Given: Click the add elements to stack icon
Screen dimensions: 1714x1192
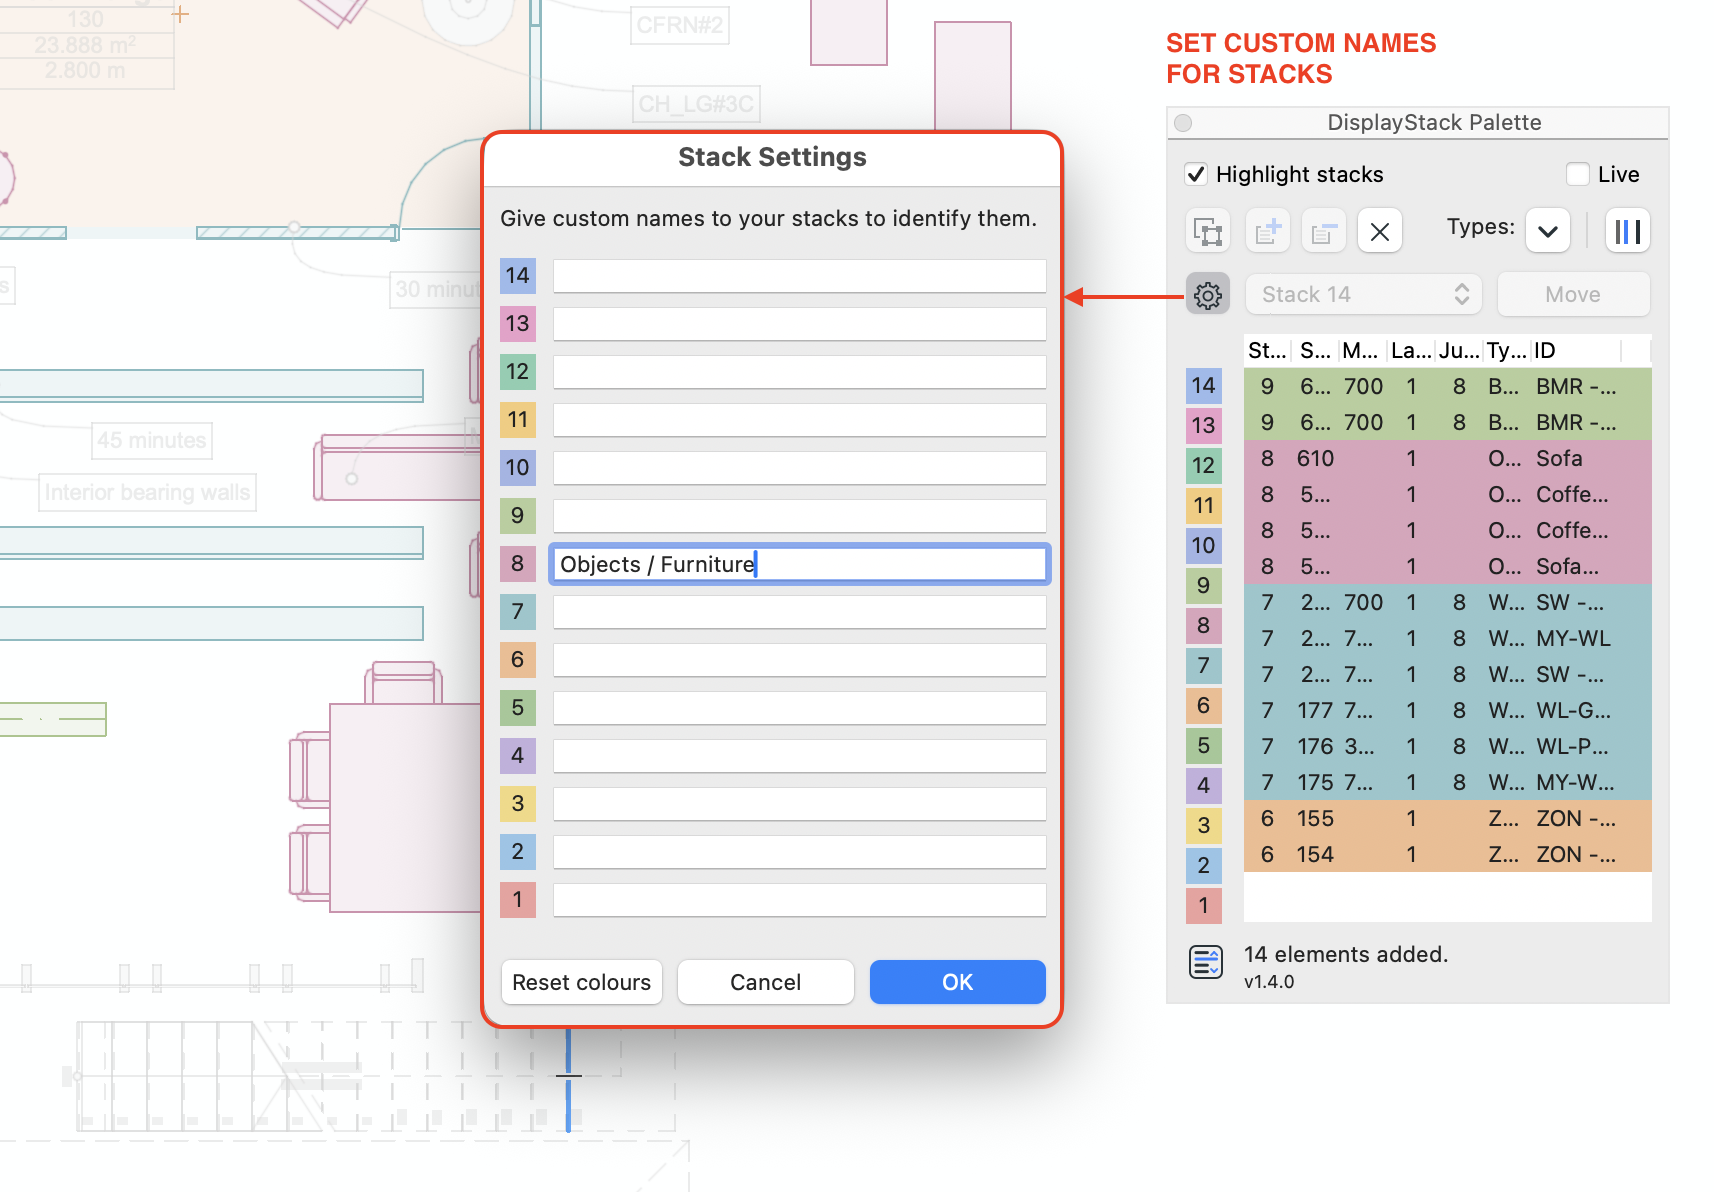Looking at the screenshot, I should [x=1268, y=231].
